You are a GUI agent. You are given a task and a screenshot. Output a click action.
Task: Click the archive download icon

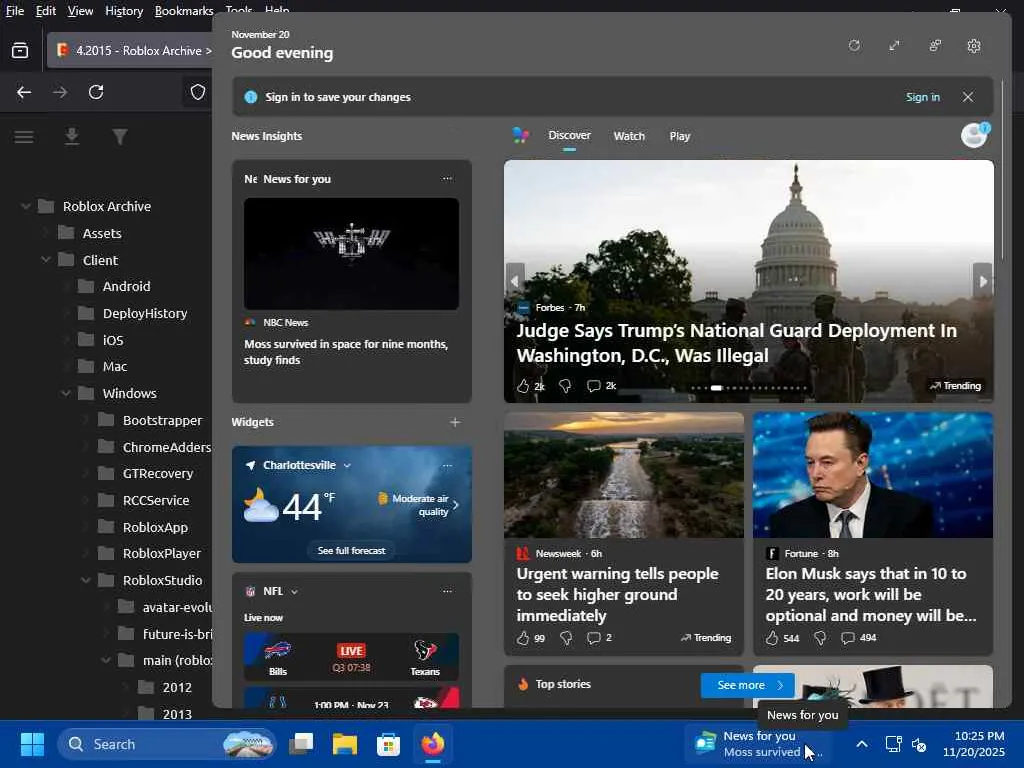72,136
